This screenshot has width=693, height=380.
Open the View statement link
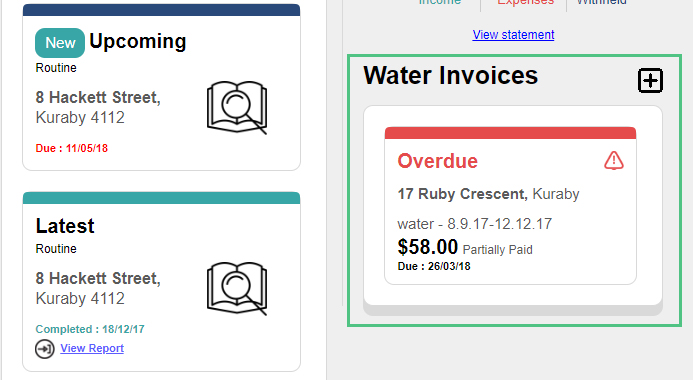coord(513,34)
